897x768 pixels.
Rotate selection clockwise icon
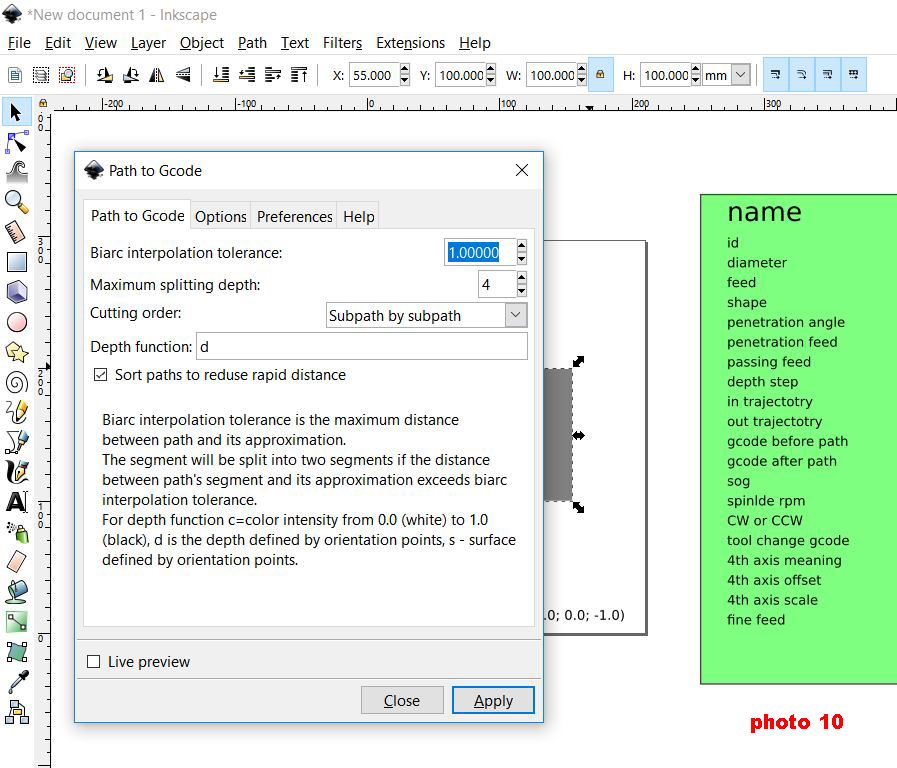pyautogui.click(x=130, y=75)
